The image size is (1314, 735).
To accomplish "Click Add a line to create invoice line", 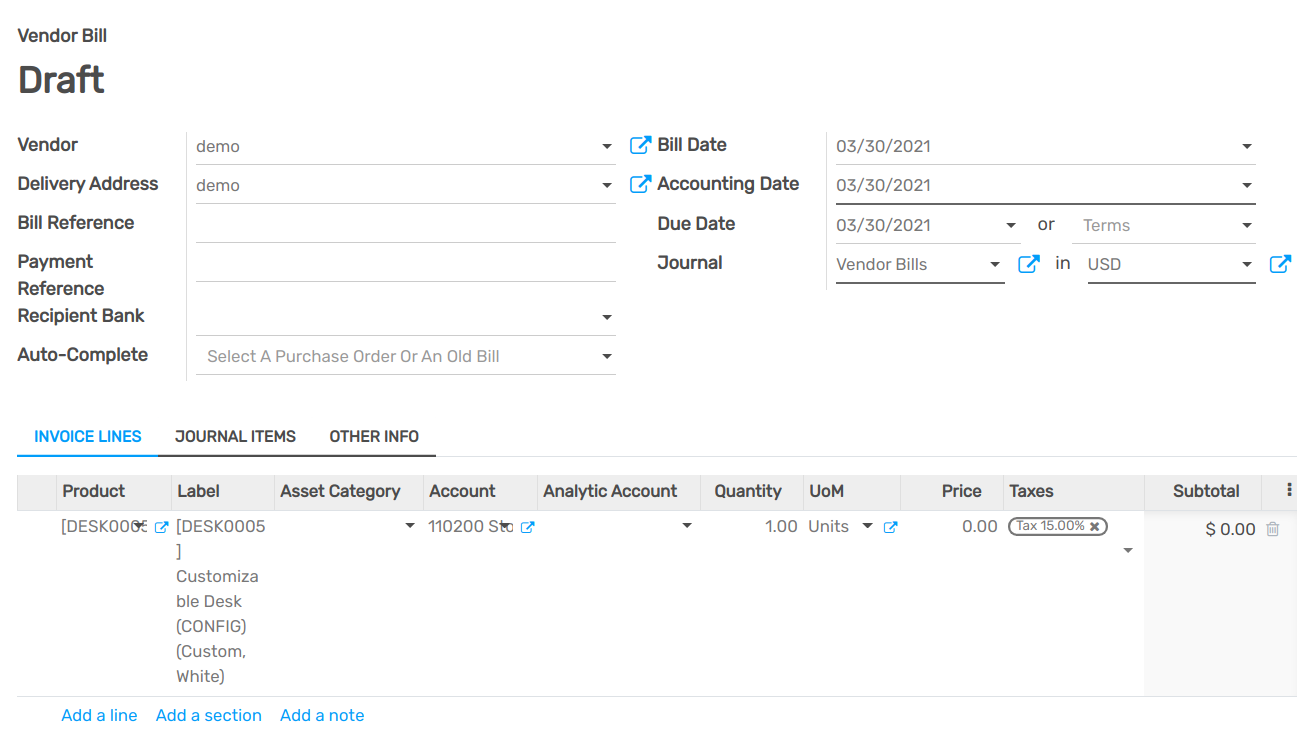I will click(x=99, y=715).
